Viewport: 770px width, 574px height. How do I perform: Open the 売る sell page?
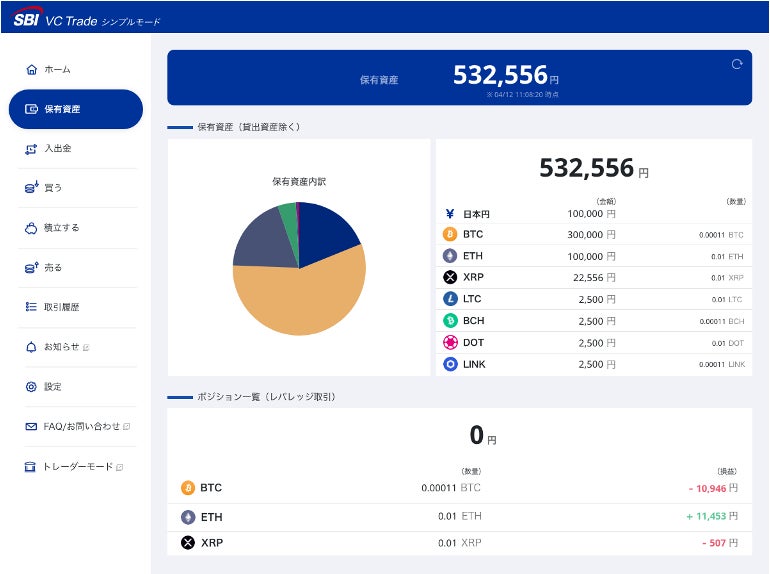tap(52, 268)
